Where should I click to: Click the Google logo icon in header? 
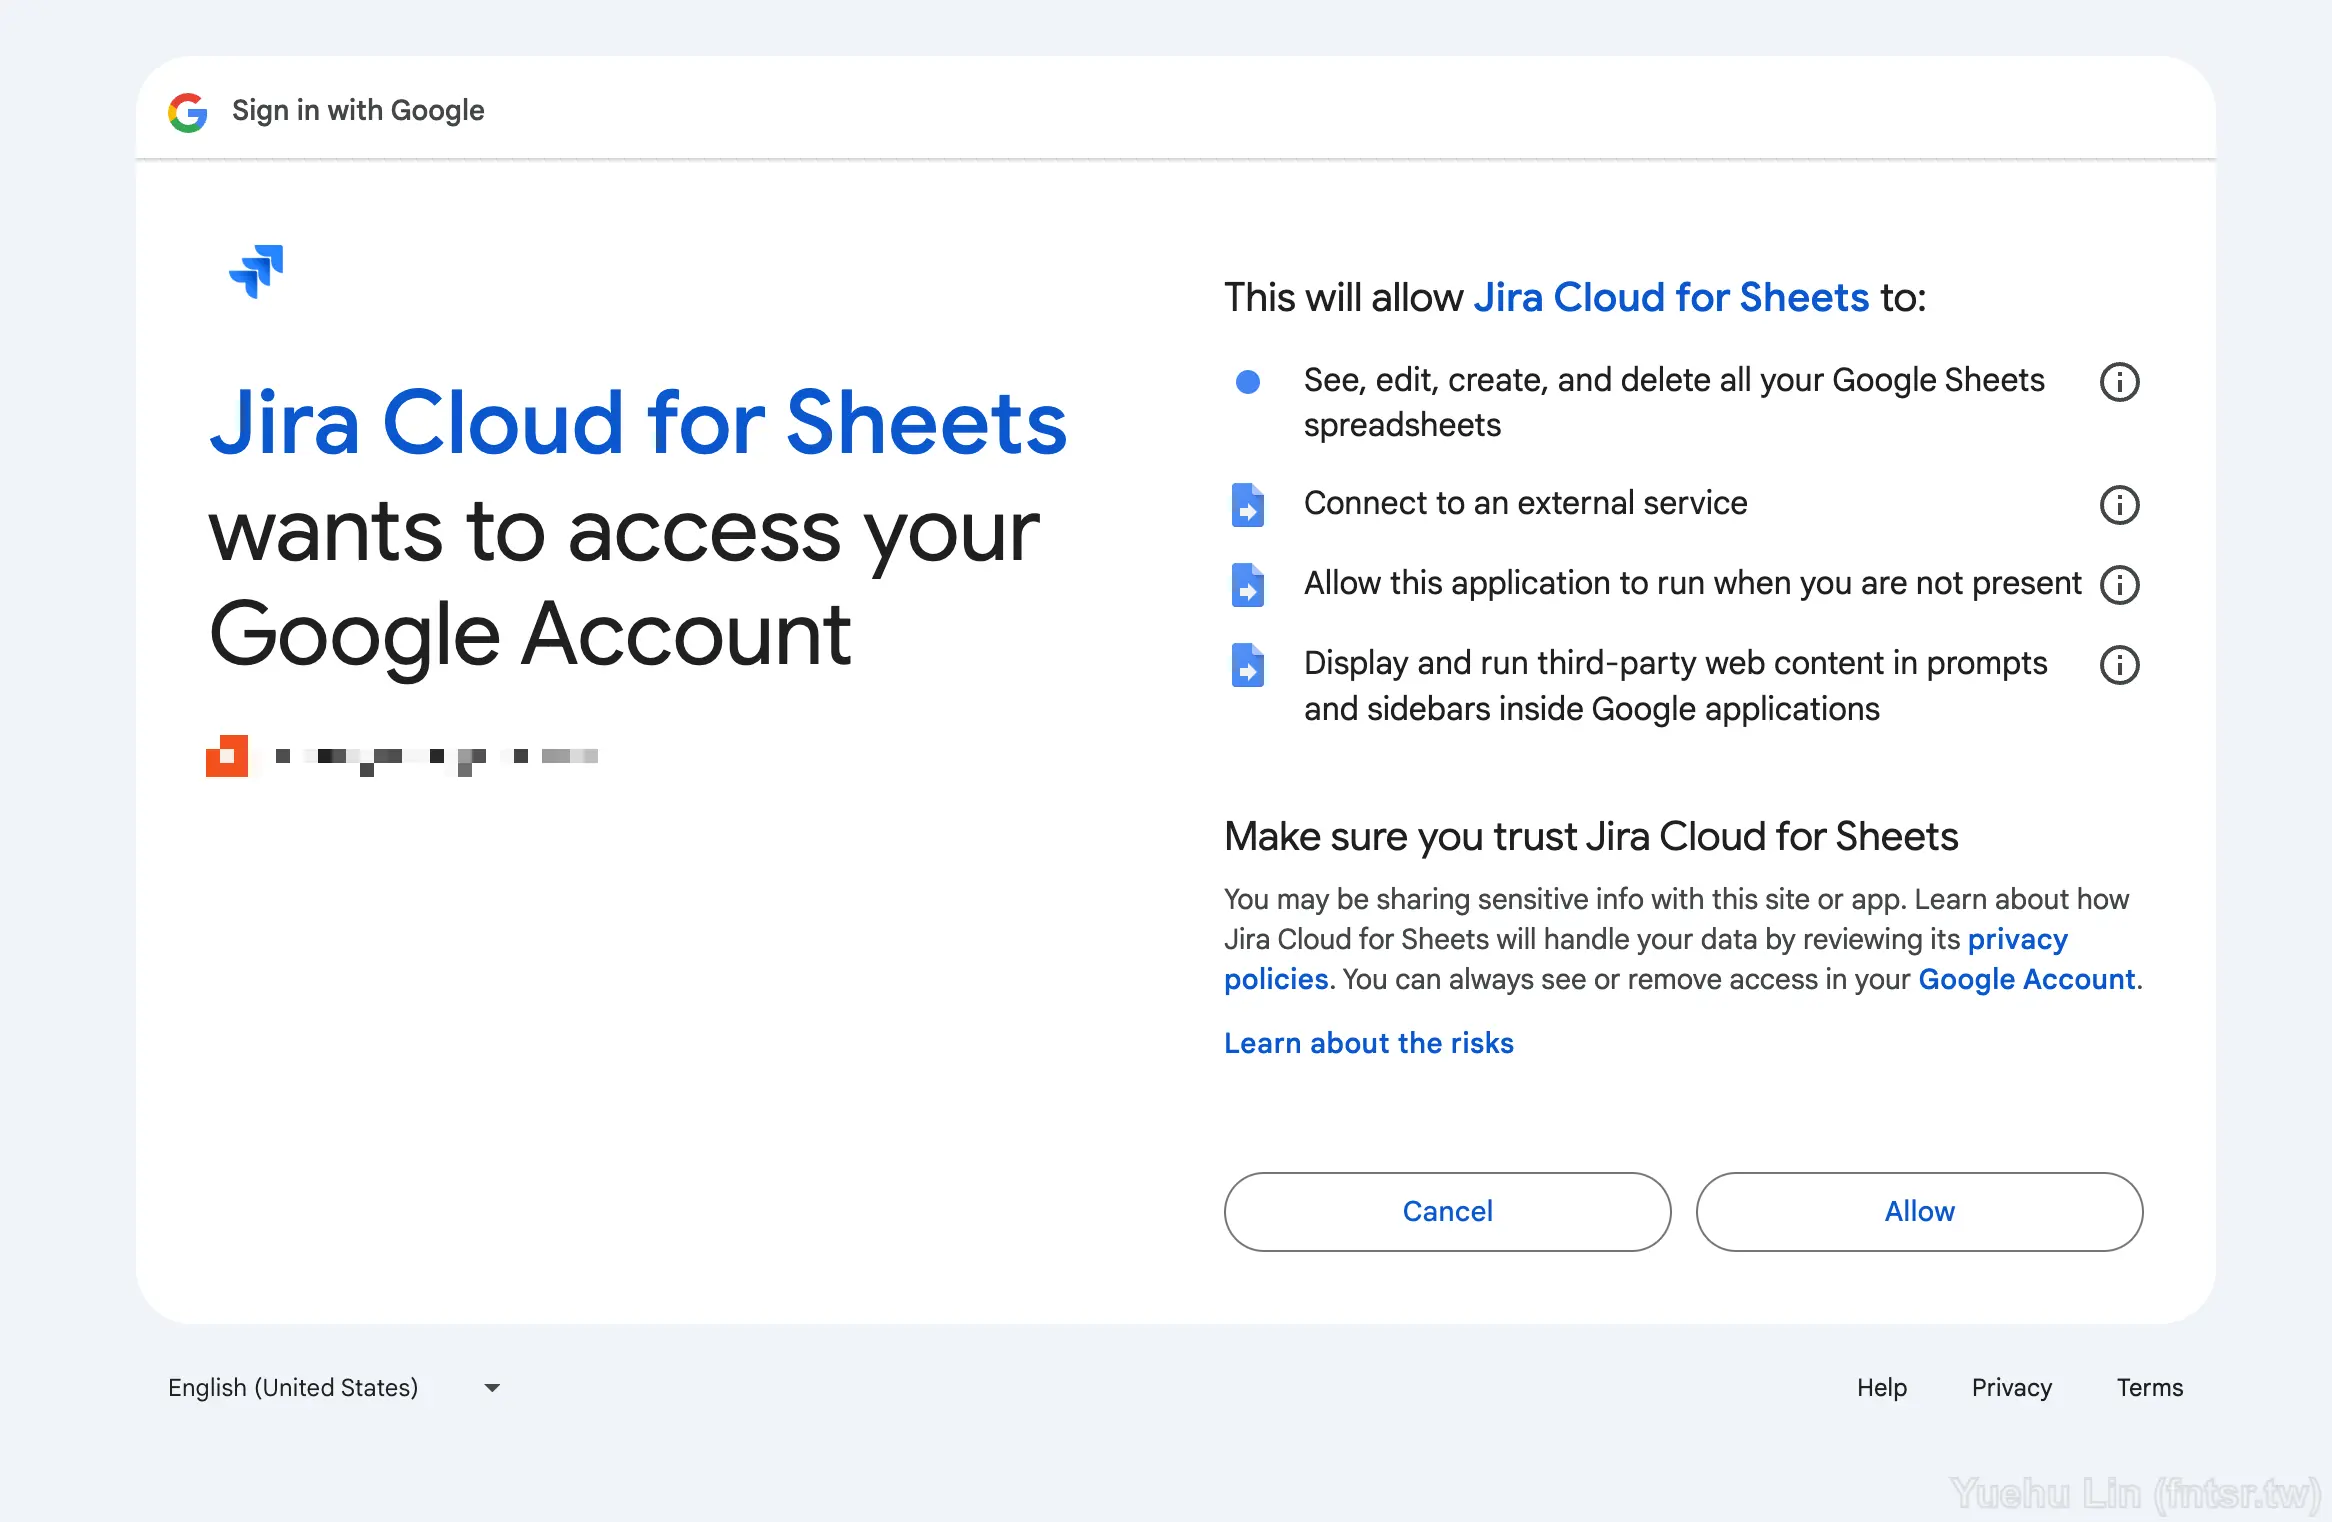click(188, 112)
